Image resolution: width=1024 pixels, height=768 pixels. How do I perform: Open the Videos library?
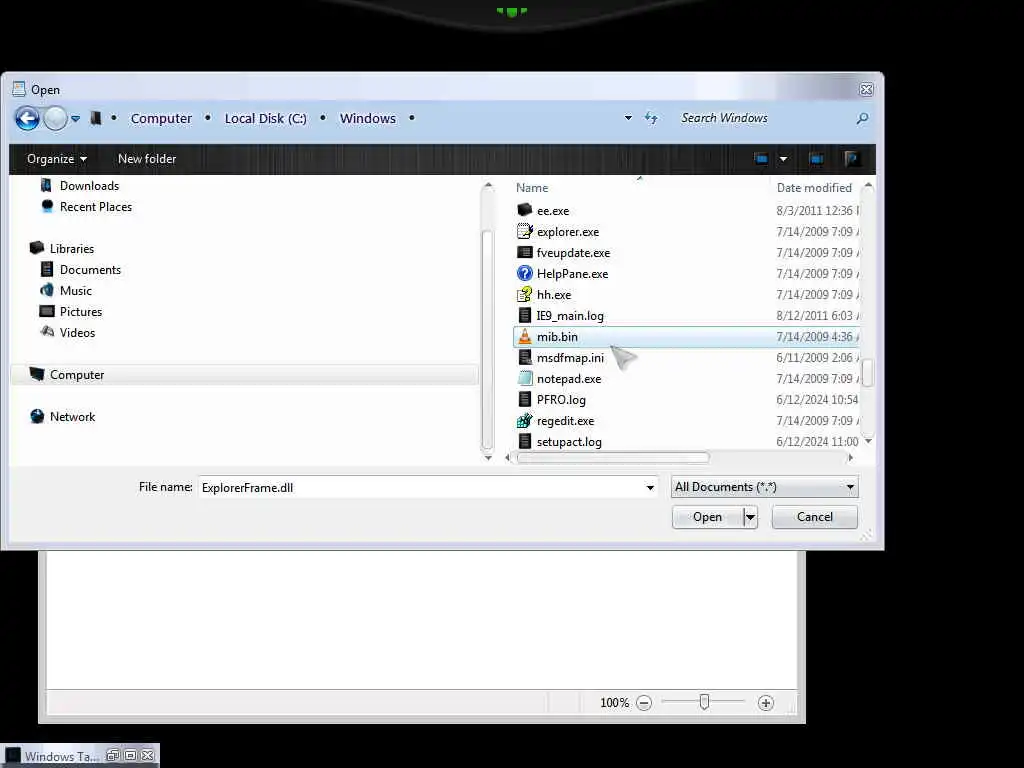pos(78,332)
